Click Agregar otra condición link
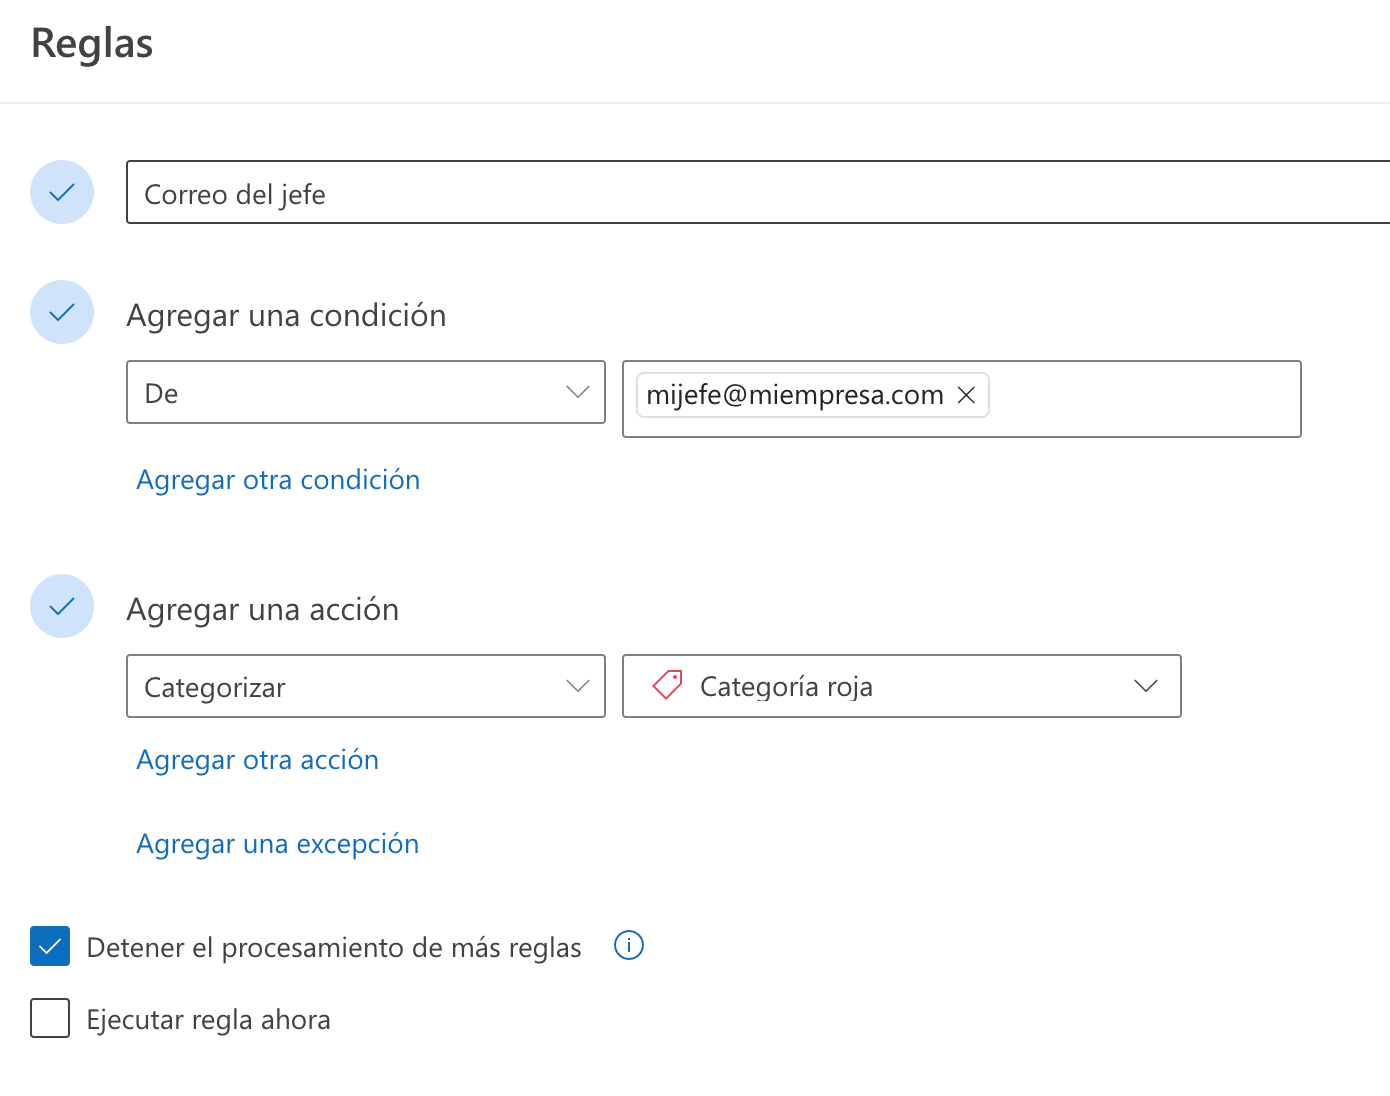 [278, 480]
